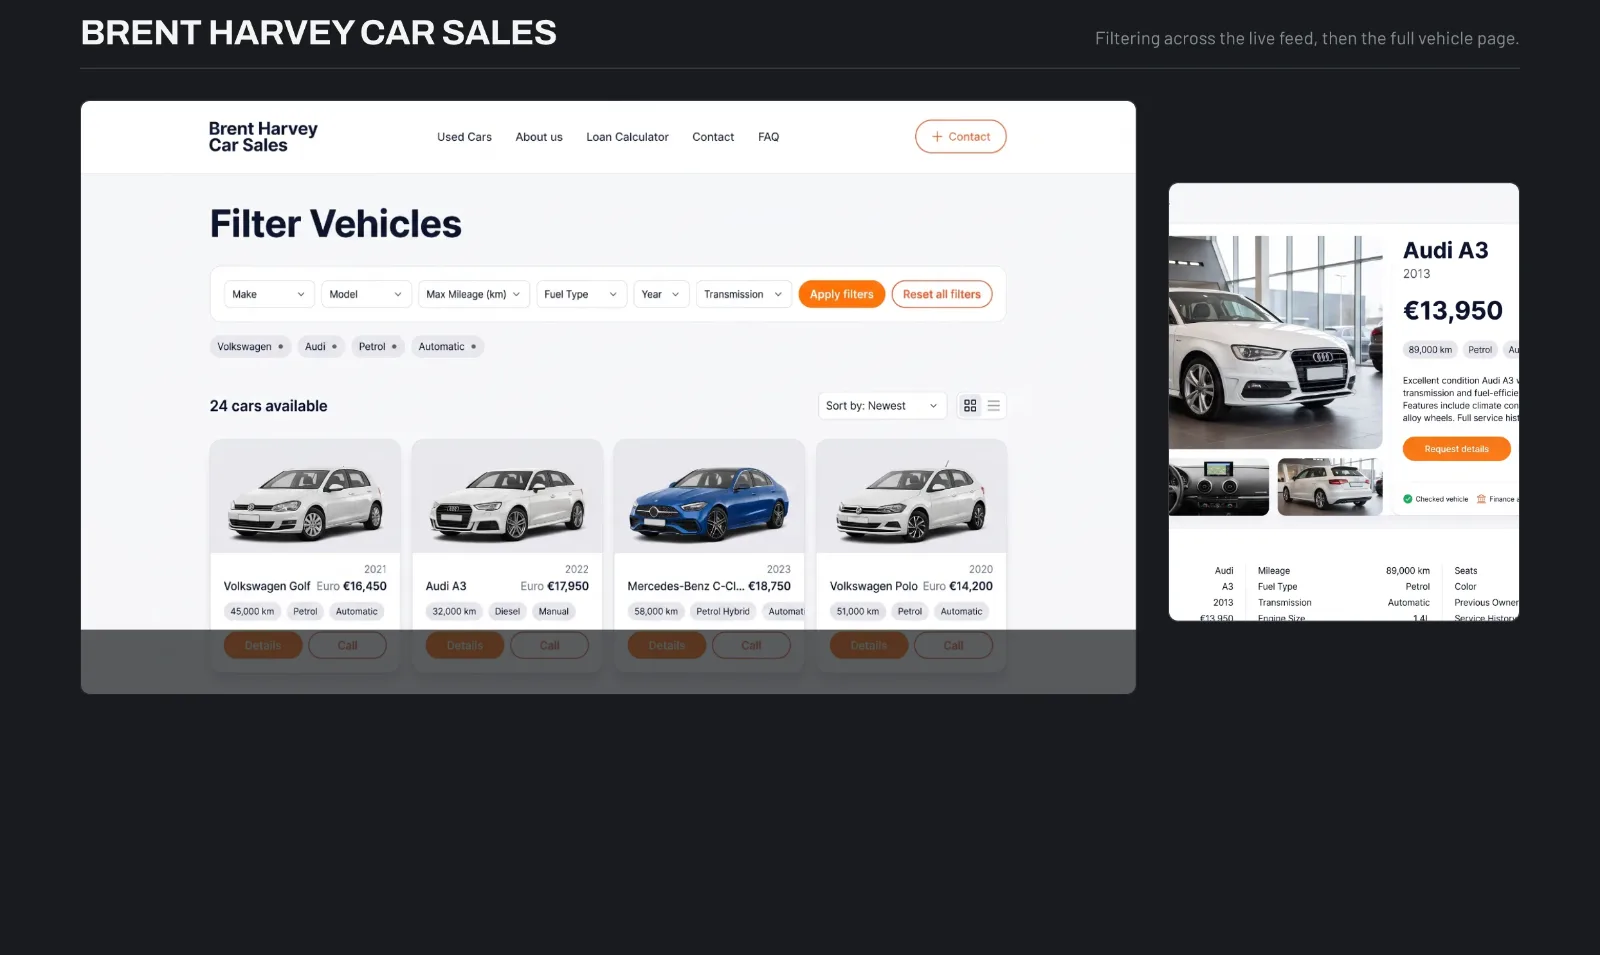Click the orange-outlined + Contact button
The height and width of the screenshot is (955, 1600).
[x=960, y=137]
